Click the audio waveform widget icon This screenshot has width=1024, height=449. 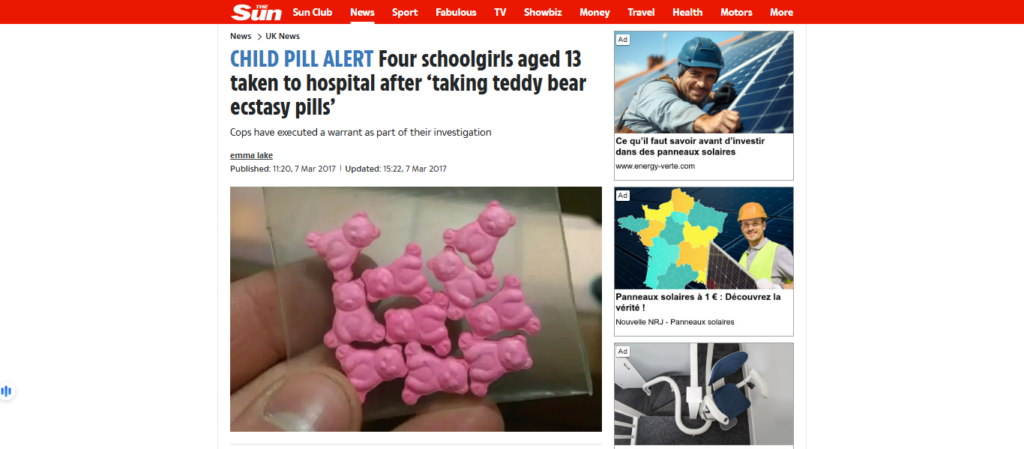click(7, 391)
